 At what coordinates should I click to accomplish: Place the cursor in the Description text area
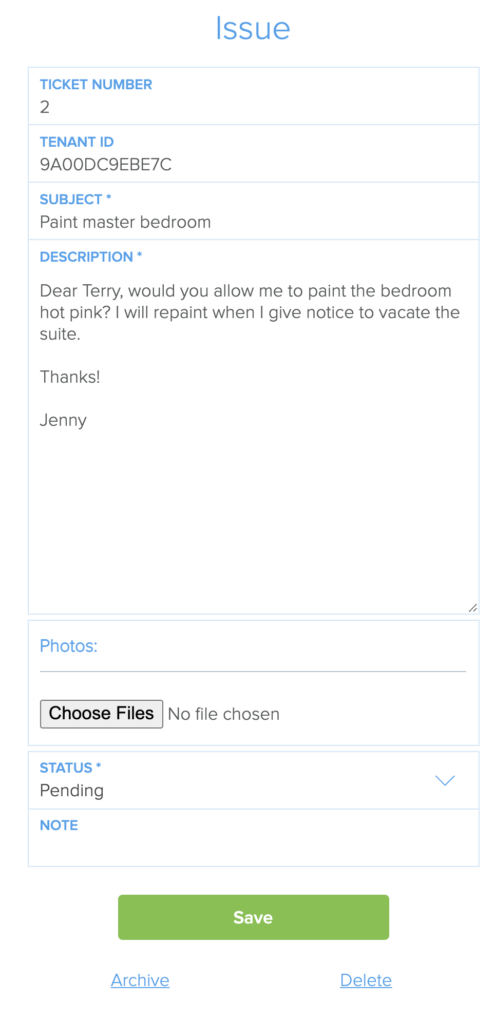click(x=253, y=427)
